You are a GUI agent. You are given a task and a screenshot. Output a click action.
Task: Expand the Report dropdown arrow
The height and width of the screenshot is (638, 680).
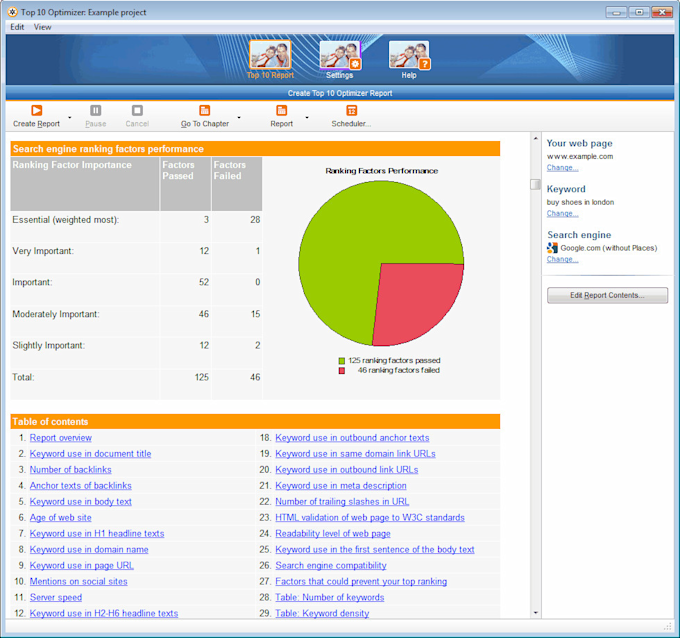(307, 118)
